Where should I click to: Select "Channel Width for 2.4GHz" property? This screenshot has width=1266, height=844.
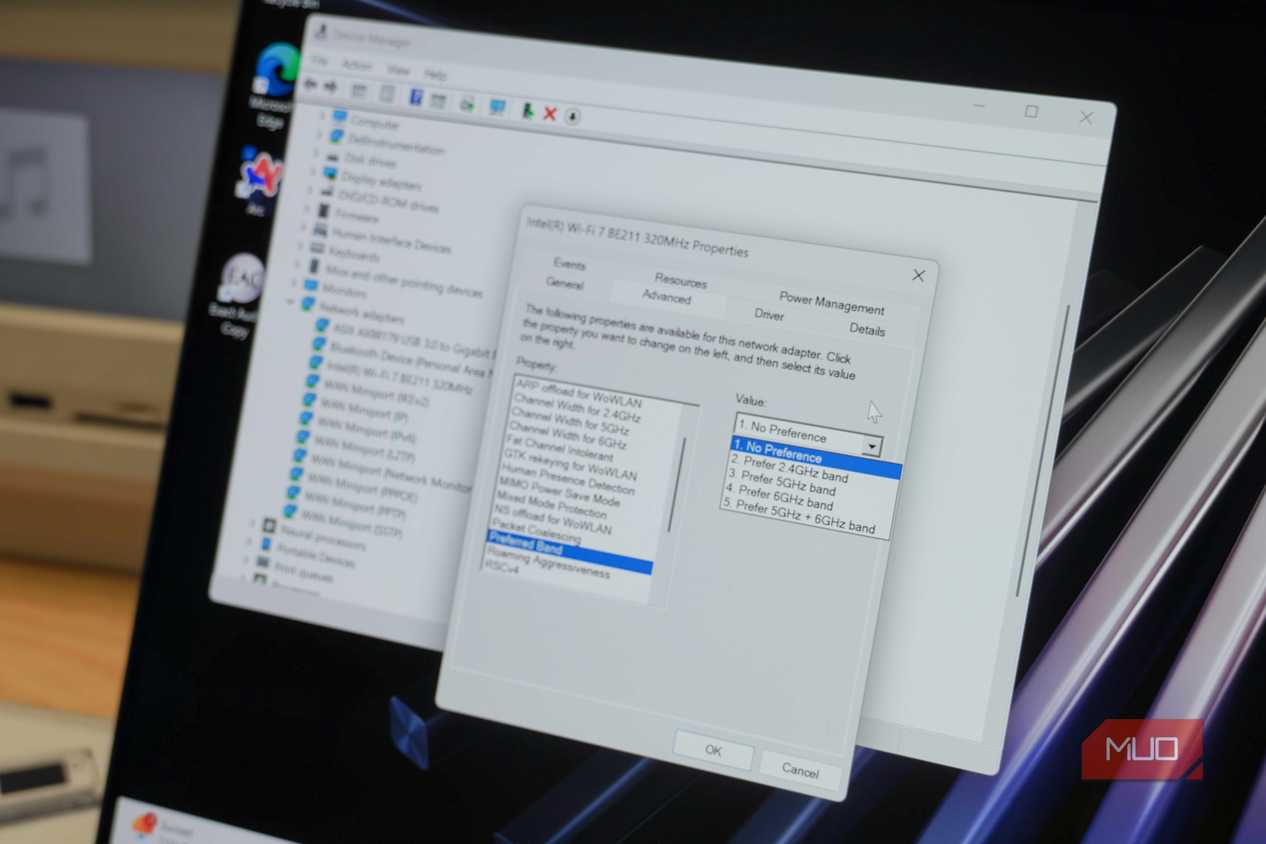[x=577, y=407]
